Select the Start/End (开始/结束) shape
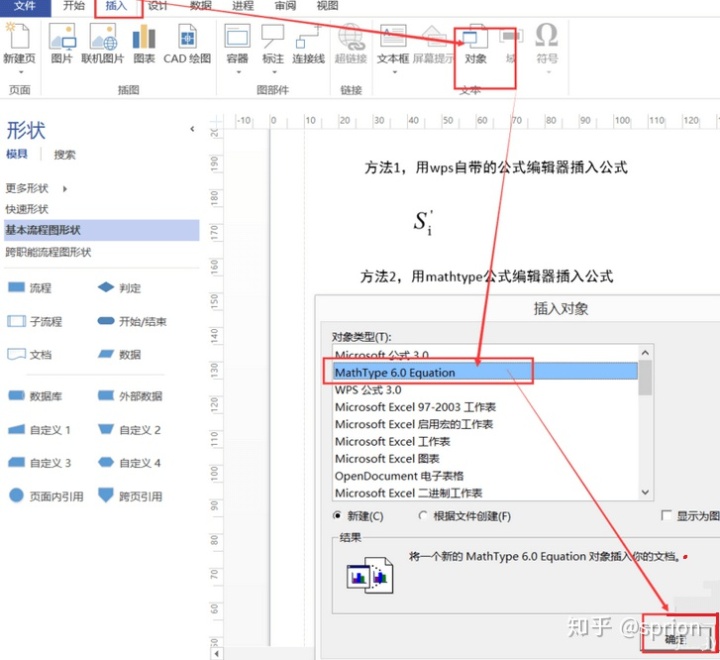Image resolution: width=720 pixels, height=660 pixels. click(132, 321)
